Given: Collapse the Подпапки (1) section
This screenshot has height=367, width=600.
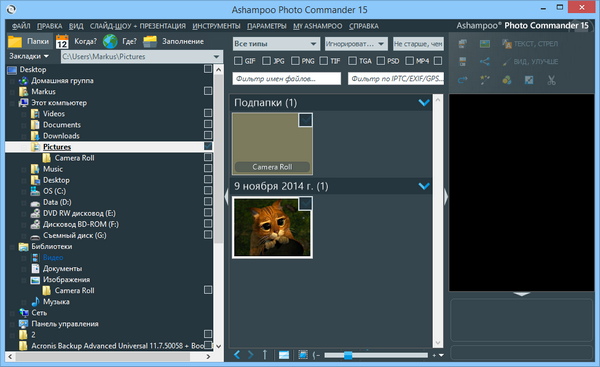Looking at the screenshot, I should [424, 103].
